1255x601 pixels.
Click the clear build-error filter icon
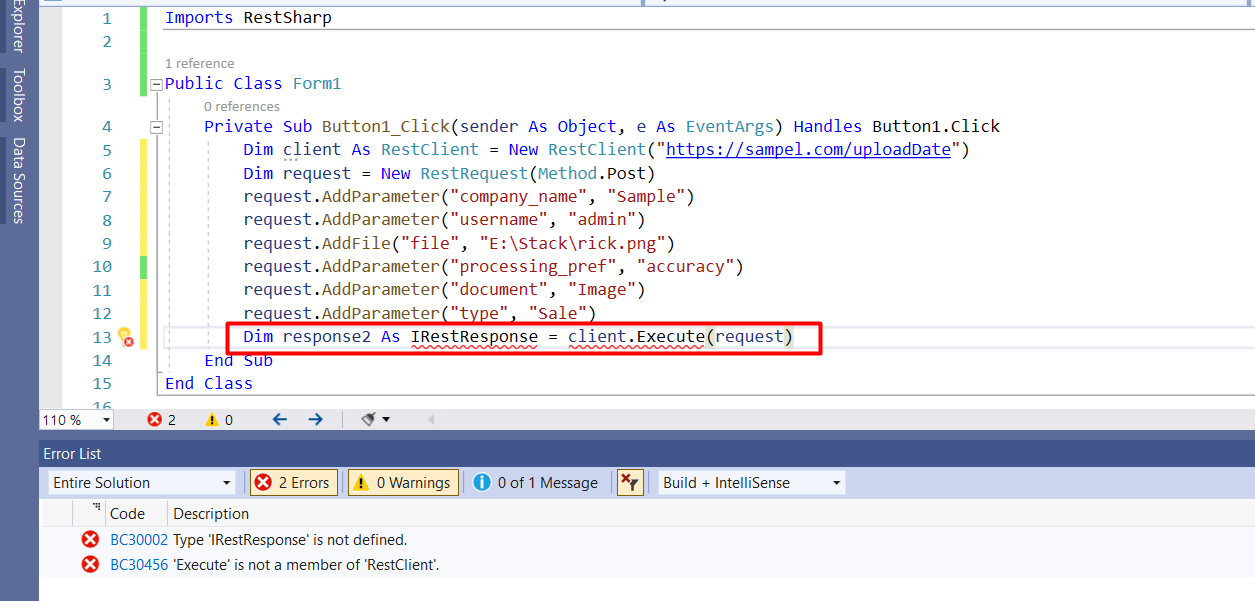coord(630,483)
